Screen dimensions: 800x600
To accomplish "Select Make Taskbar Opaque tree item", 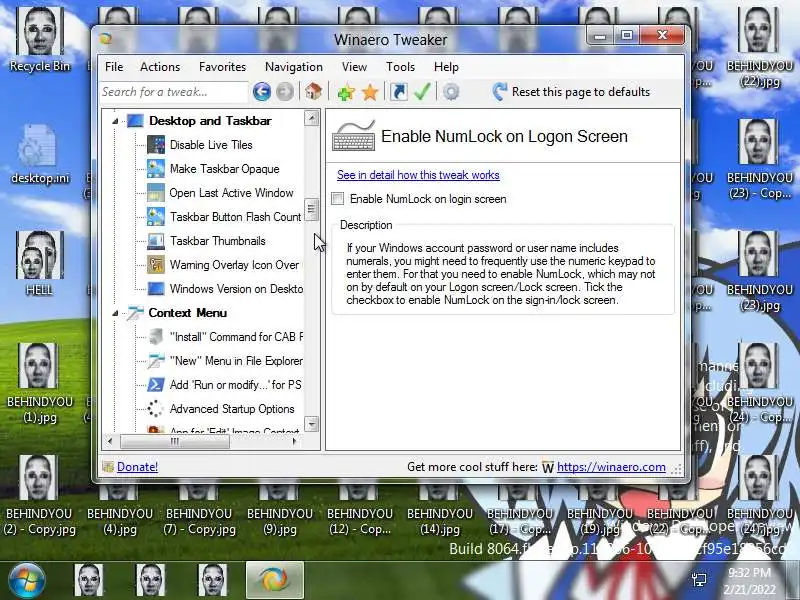I will (x=224, y=169).
